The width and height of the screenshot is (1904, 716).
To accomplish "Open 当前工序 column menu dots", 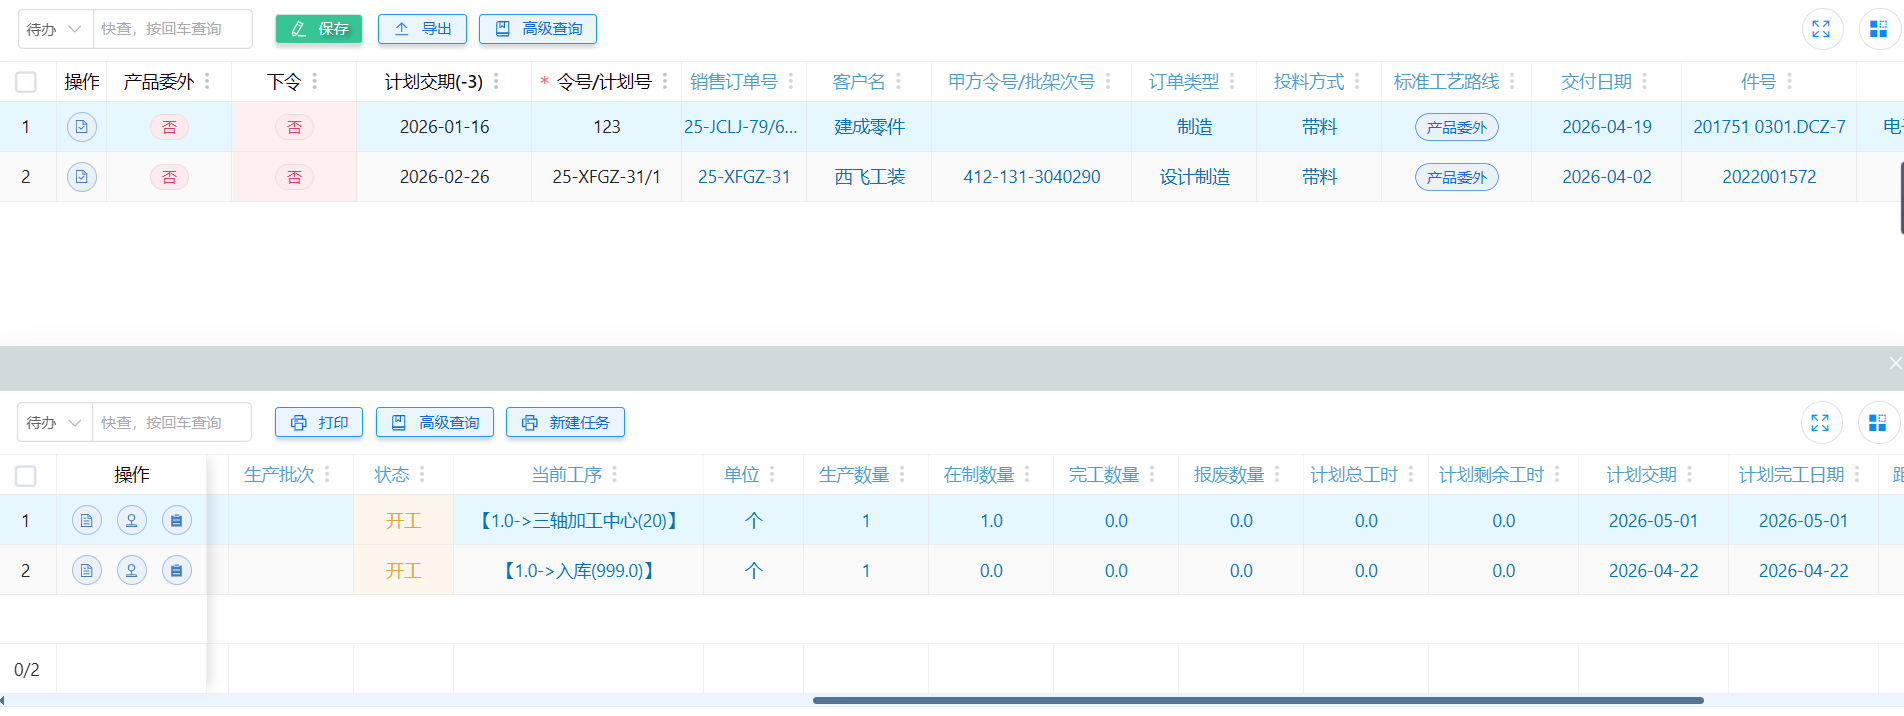I will [614, 475].
